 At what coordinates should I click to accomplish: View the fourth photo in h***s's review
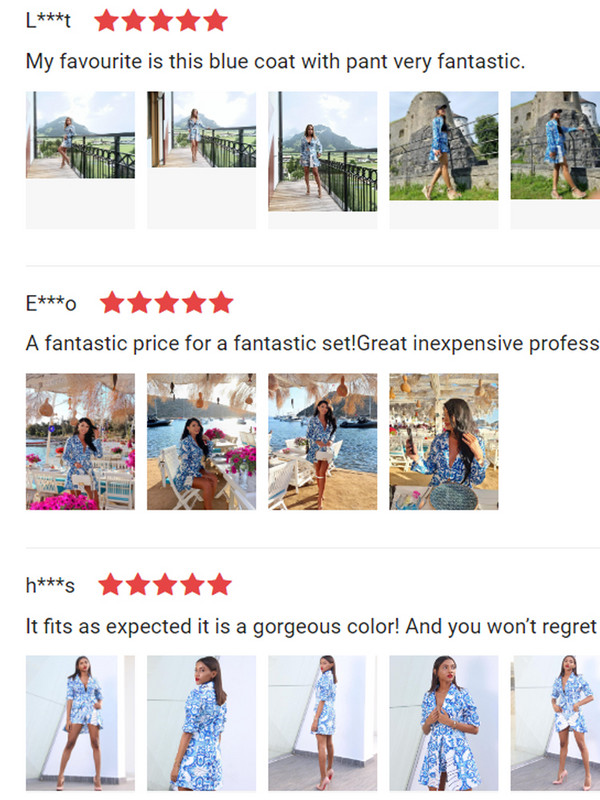point(443,723)
